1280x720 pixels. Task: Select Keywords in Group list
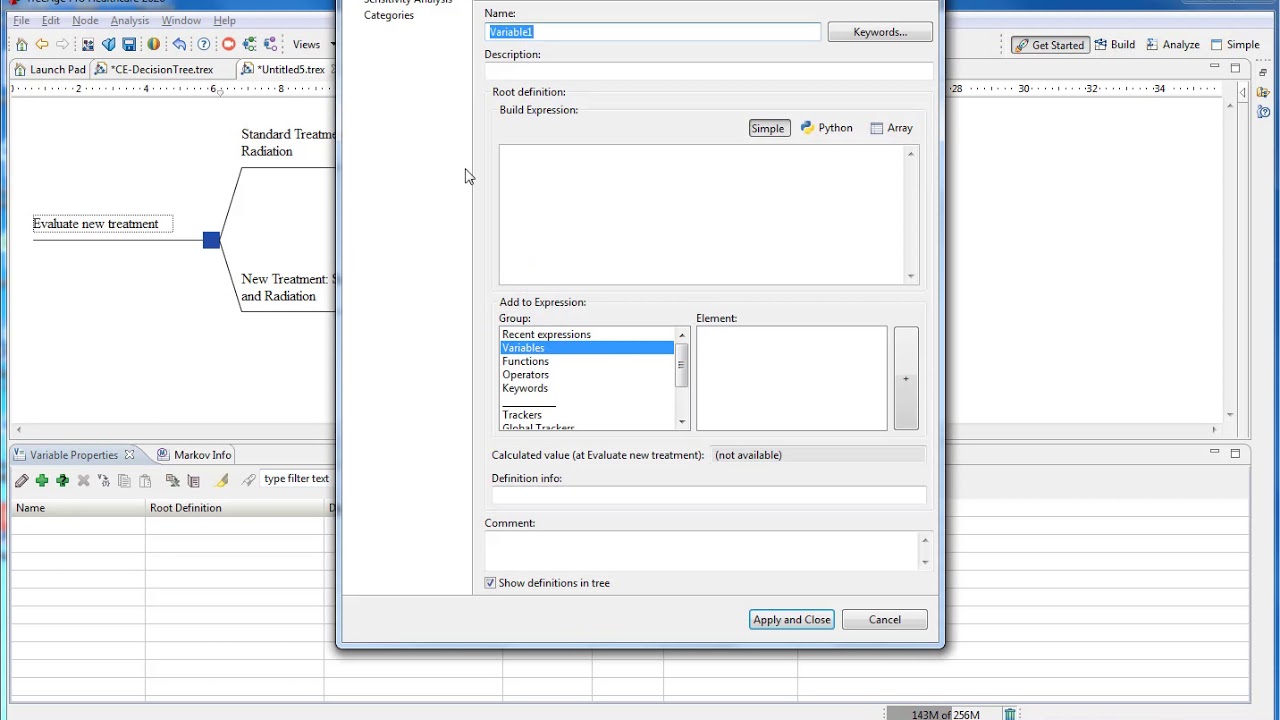587,388
